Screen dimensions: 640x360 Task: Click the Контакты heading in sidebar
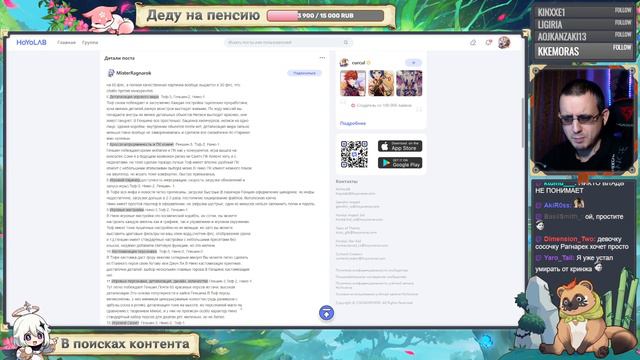(347, 181)
